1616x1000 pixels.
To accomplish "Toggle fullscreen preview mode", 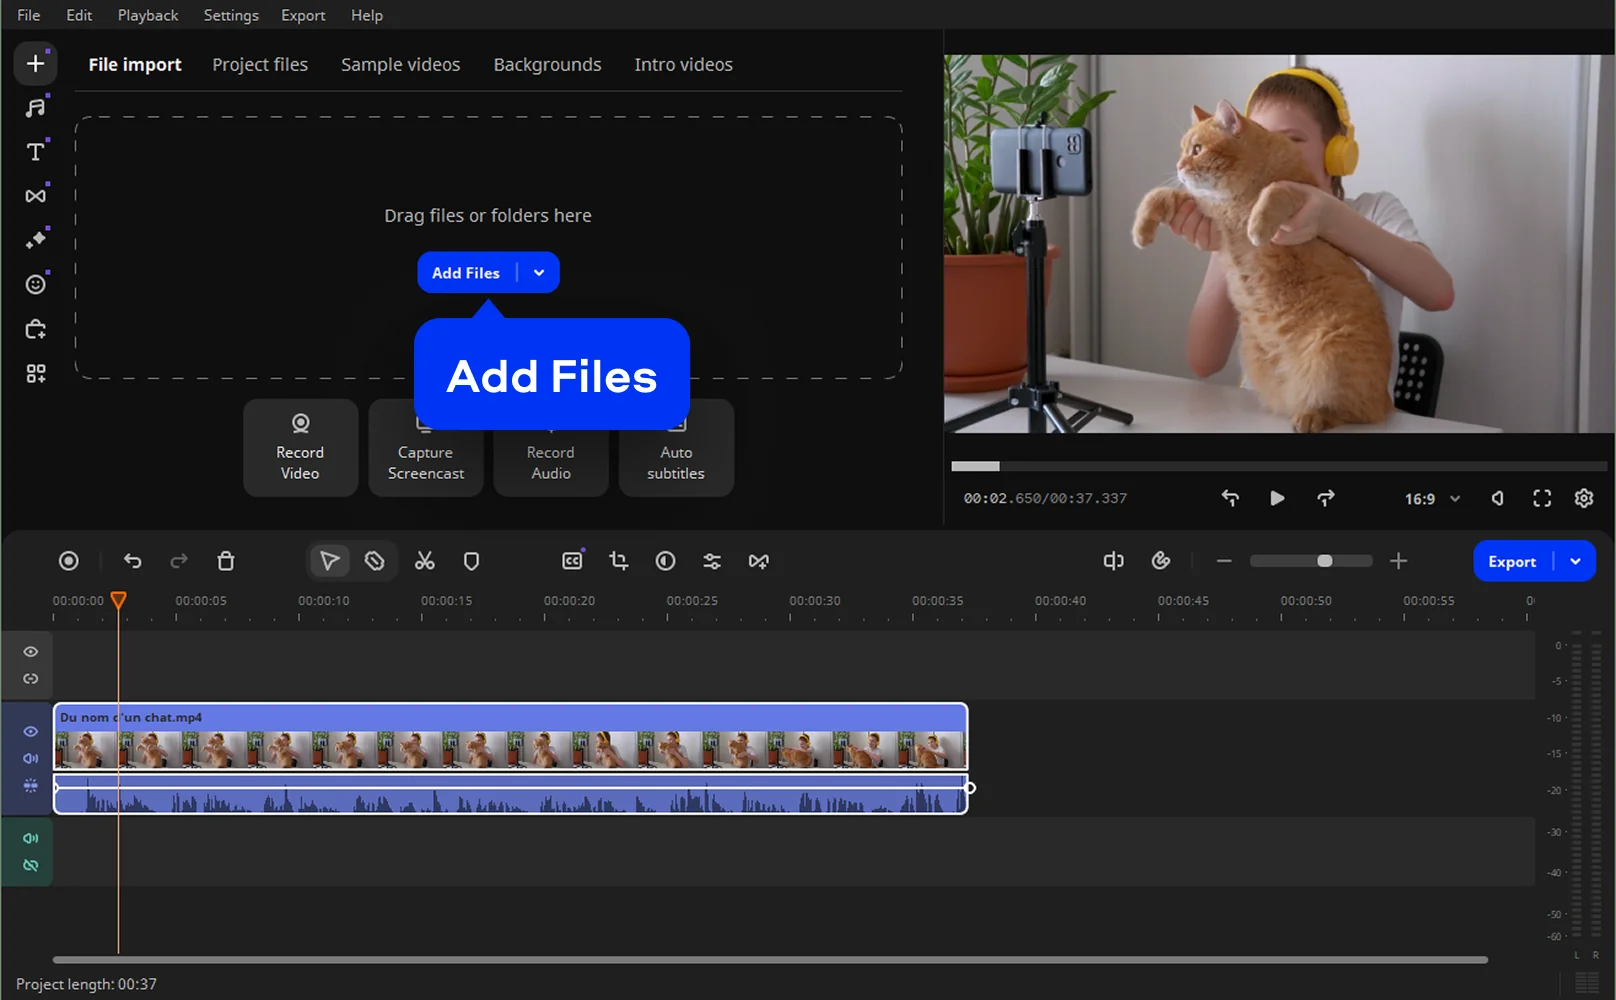I will tap(1542, 498).
